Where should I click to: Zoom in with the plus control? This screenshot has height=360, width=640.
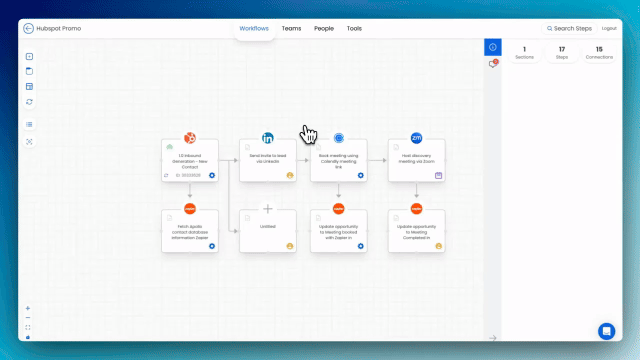pos(28,309)
